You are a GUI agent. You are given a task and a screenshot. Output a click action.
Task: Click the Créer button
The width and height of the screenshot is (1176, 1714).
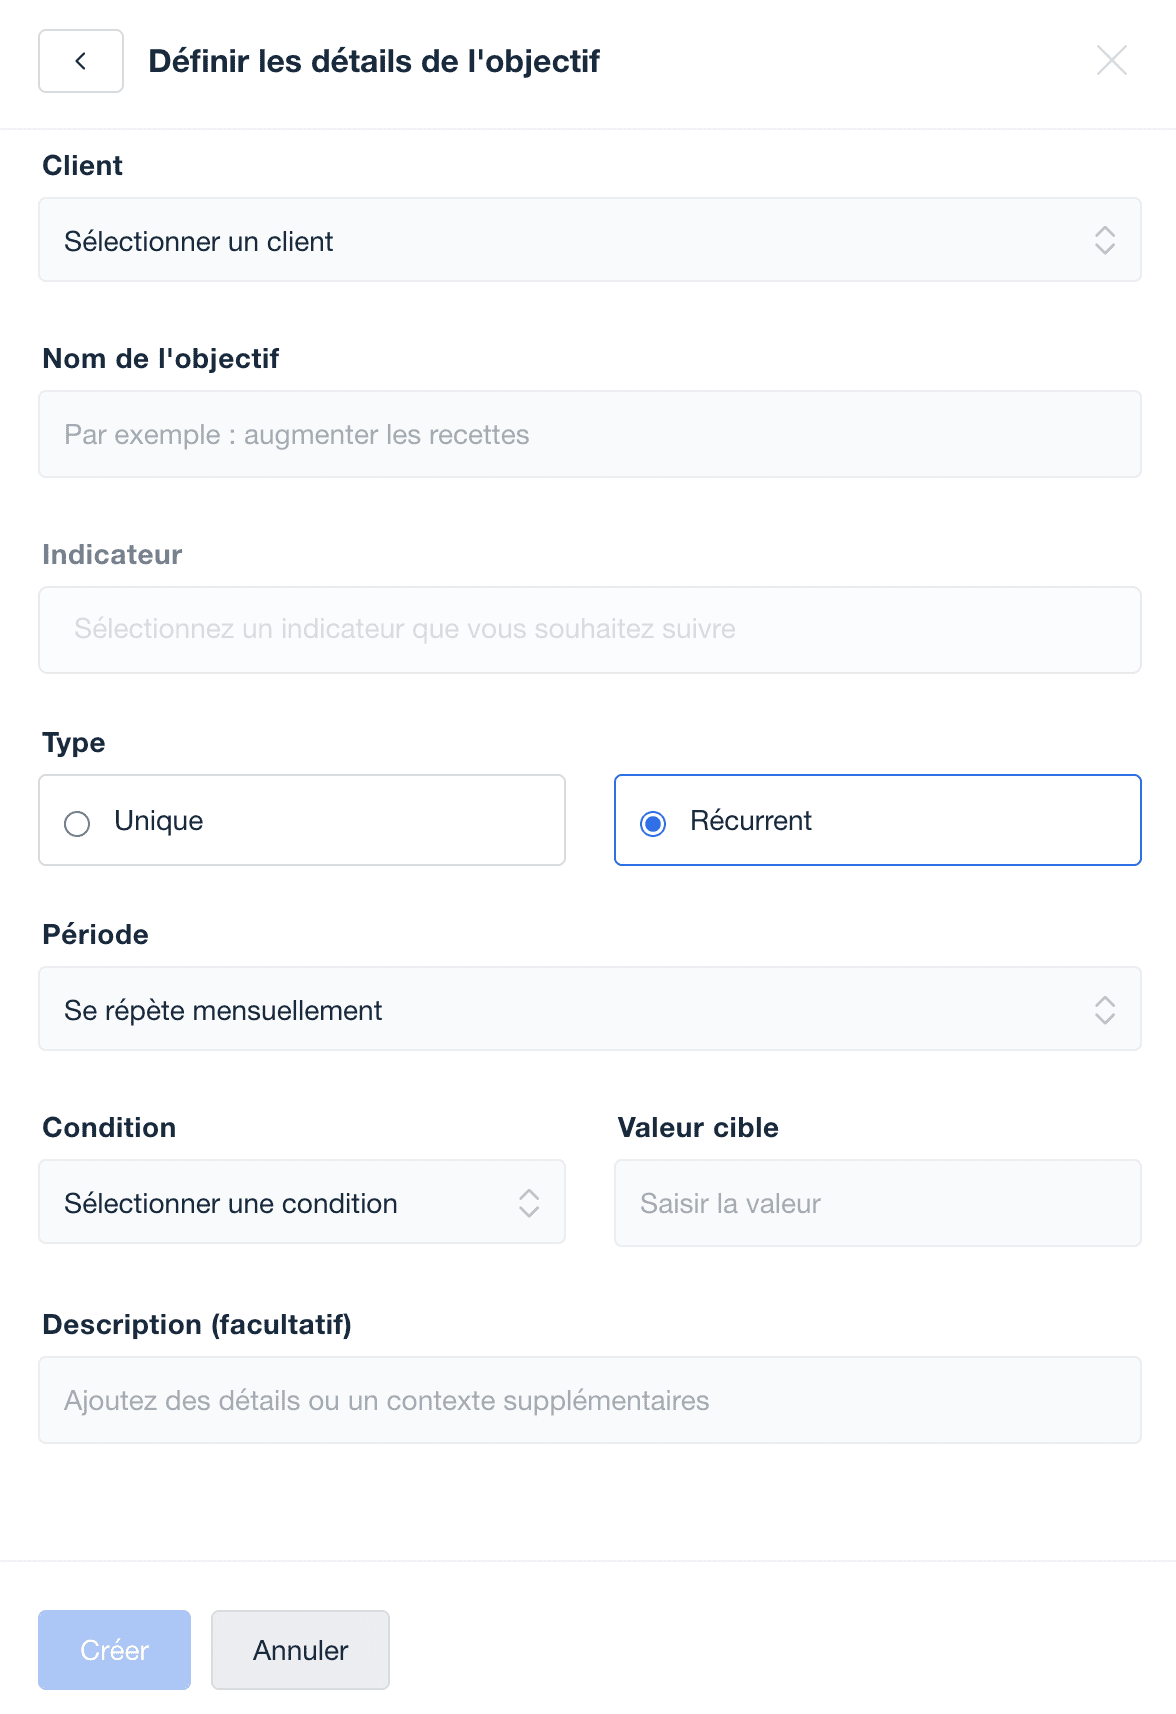pos(114,1650)
